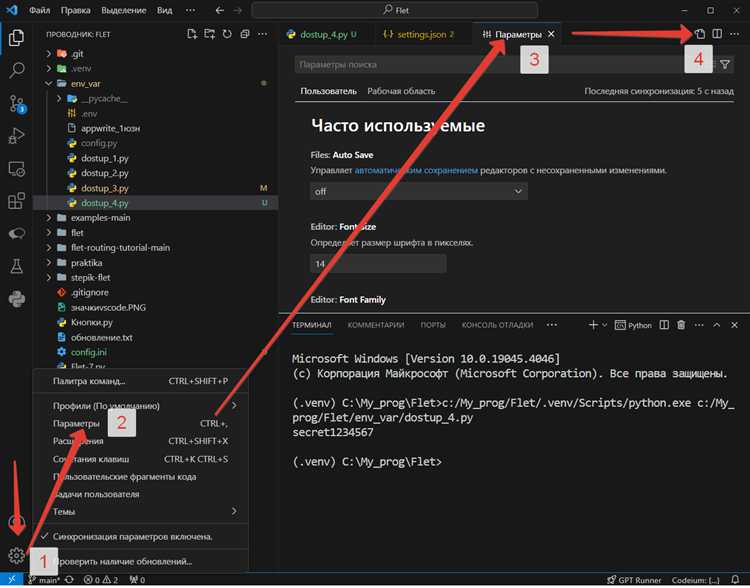The height and width of the screenshot is (588, 750).
Task: Open Files Auto Save dropdown
Action: (x=419, y=191)
